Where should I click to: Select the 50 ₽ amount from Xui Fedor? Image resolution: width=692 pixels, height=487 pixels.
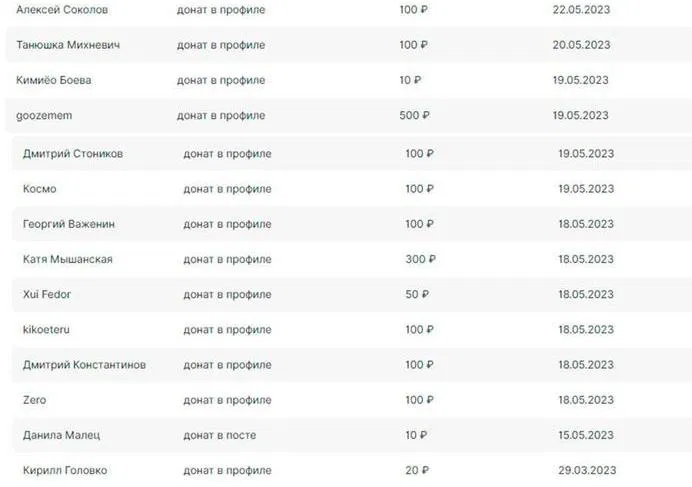pyautogui.click(x=417, y=294)
